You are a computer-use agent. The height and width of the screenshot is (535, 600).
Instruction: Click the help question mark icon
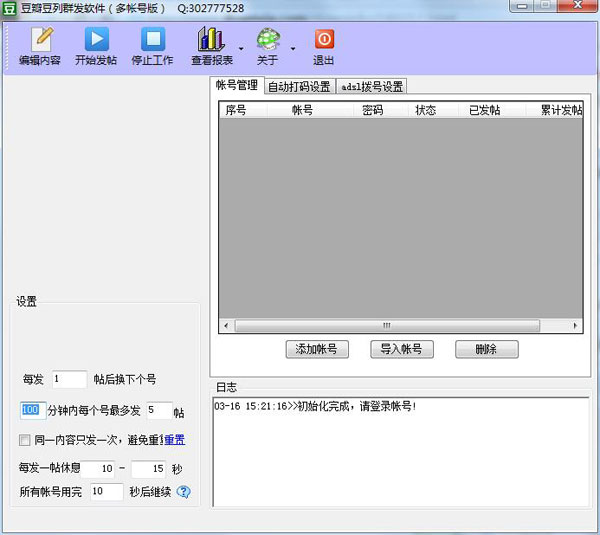184,492
